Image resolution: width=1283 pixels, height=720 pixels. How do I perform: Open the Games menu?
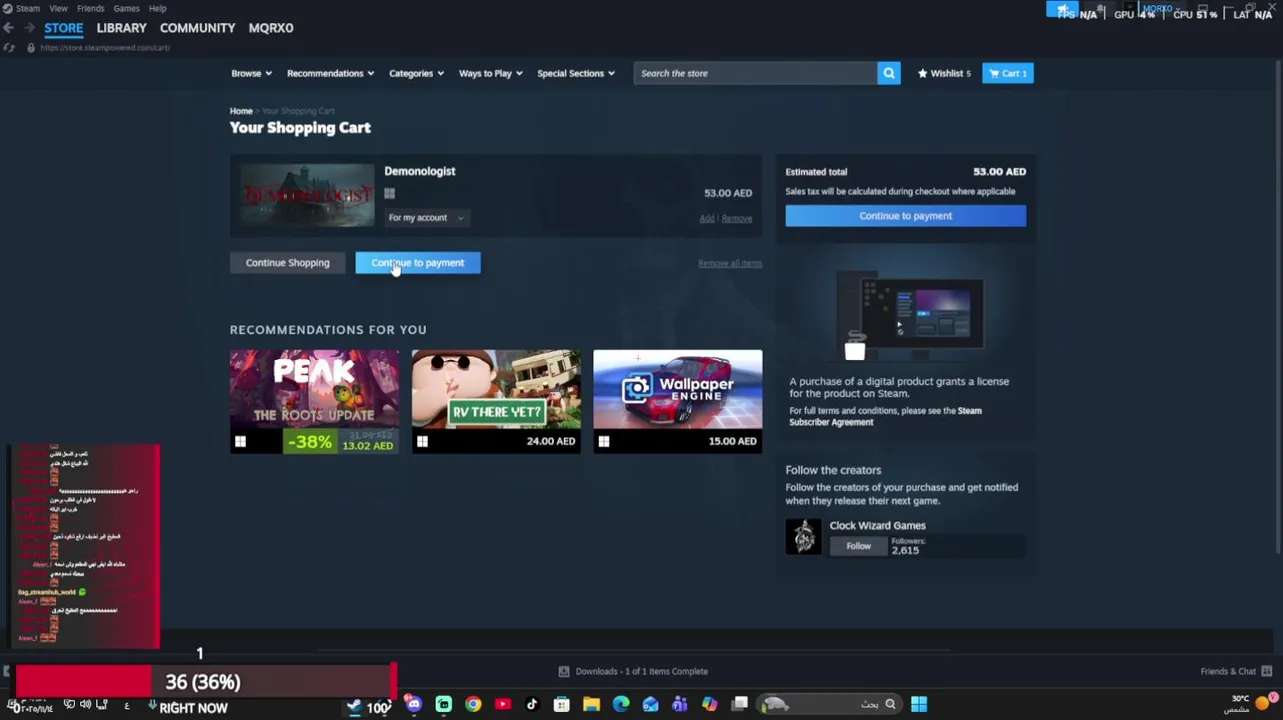126,8
